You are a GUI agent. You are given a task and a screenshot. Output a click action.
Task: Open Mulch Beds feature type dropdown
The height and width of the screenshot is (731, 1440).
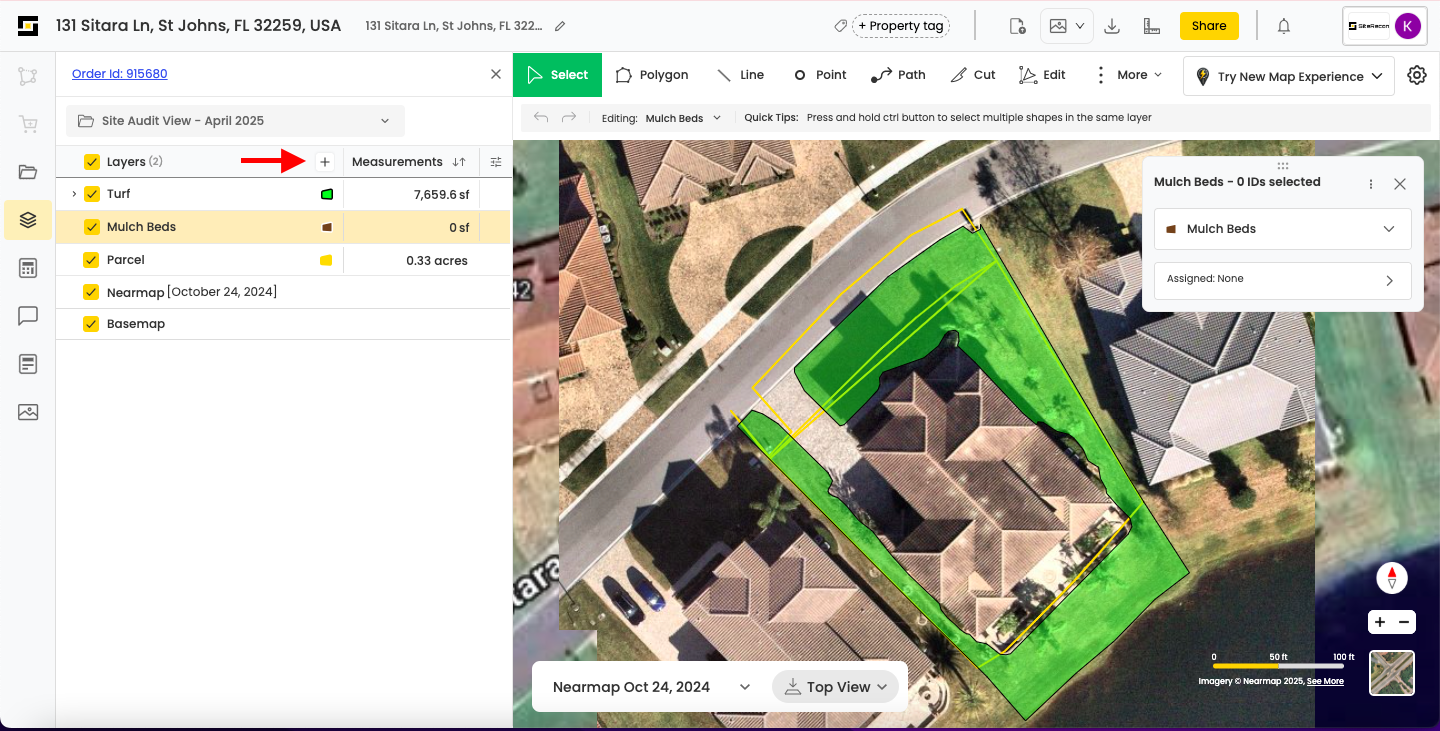[x=1283, y=229]
